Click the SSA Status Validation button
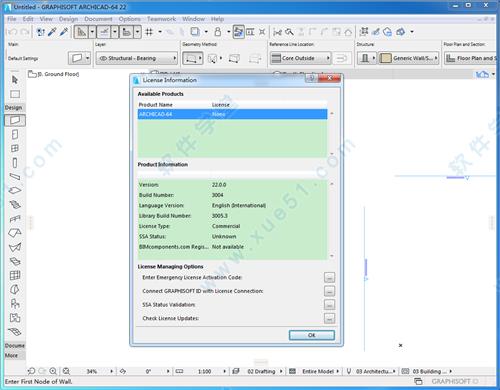Image resolution: width=500 pixels, height=390 pixels. pyautogui.click(x=329, y=305)
